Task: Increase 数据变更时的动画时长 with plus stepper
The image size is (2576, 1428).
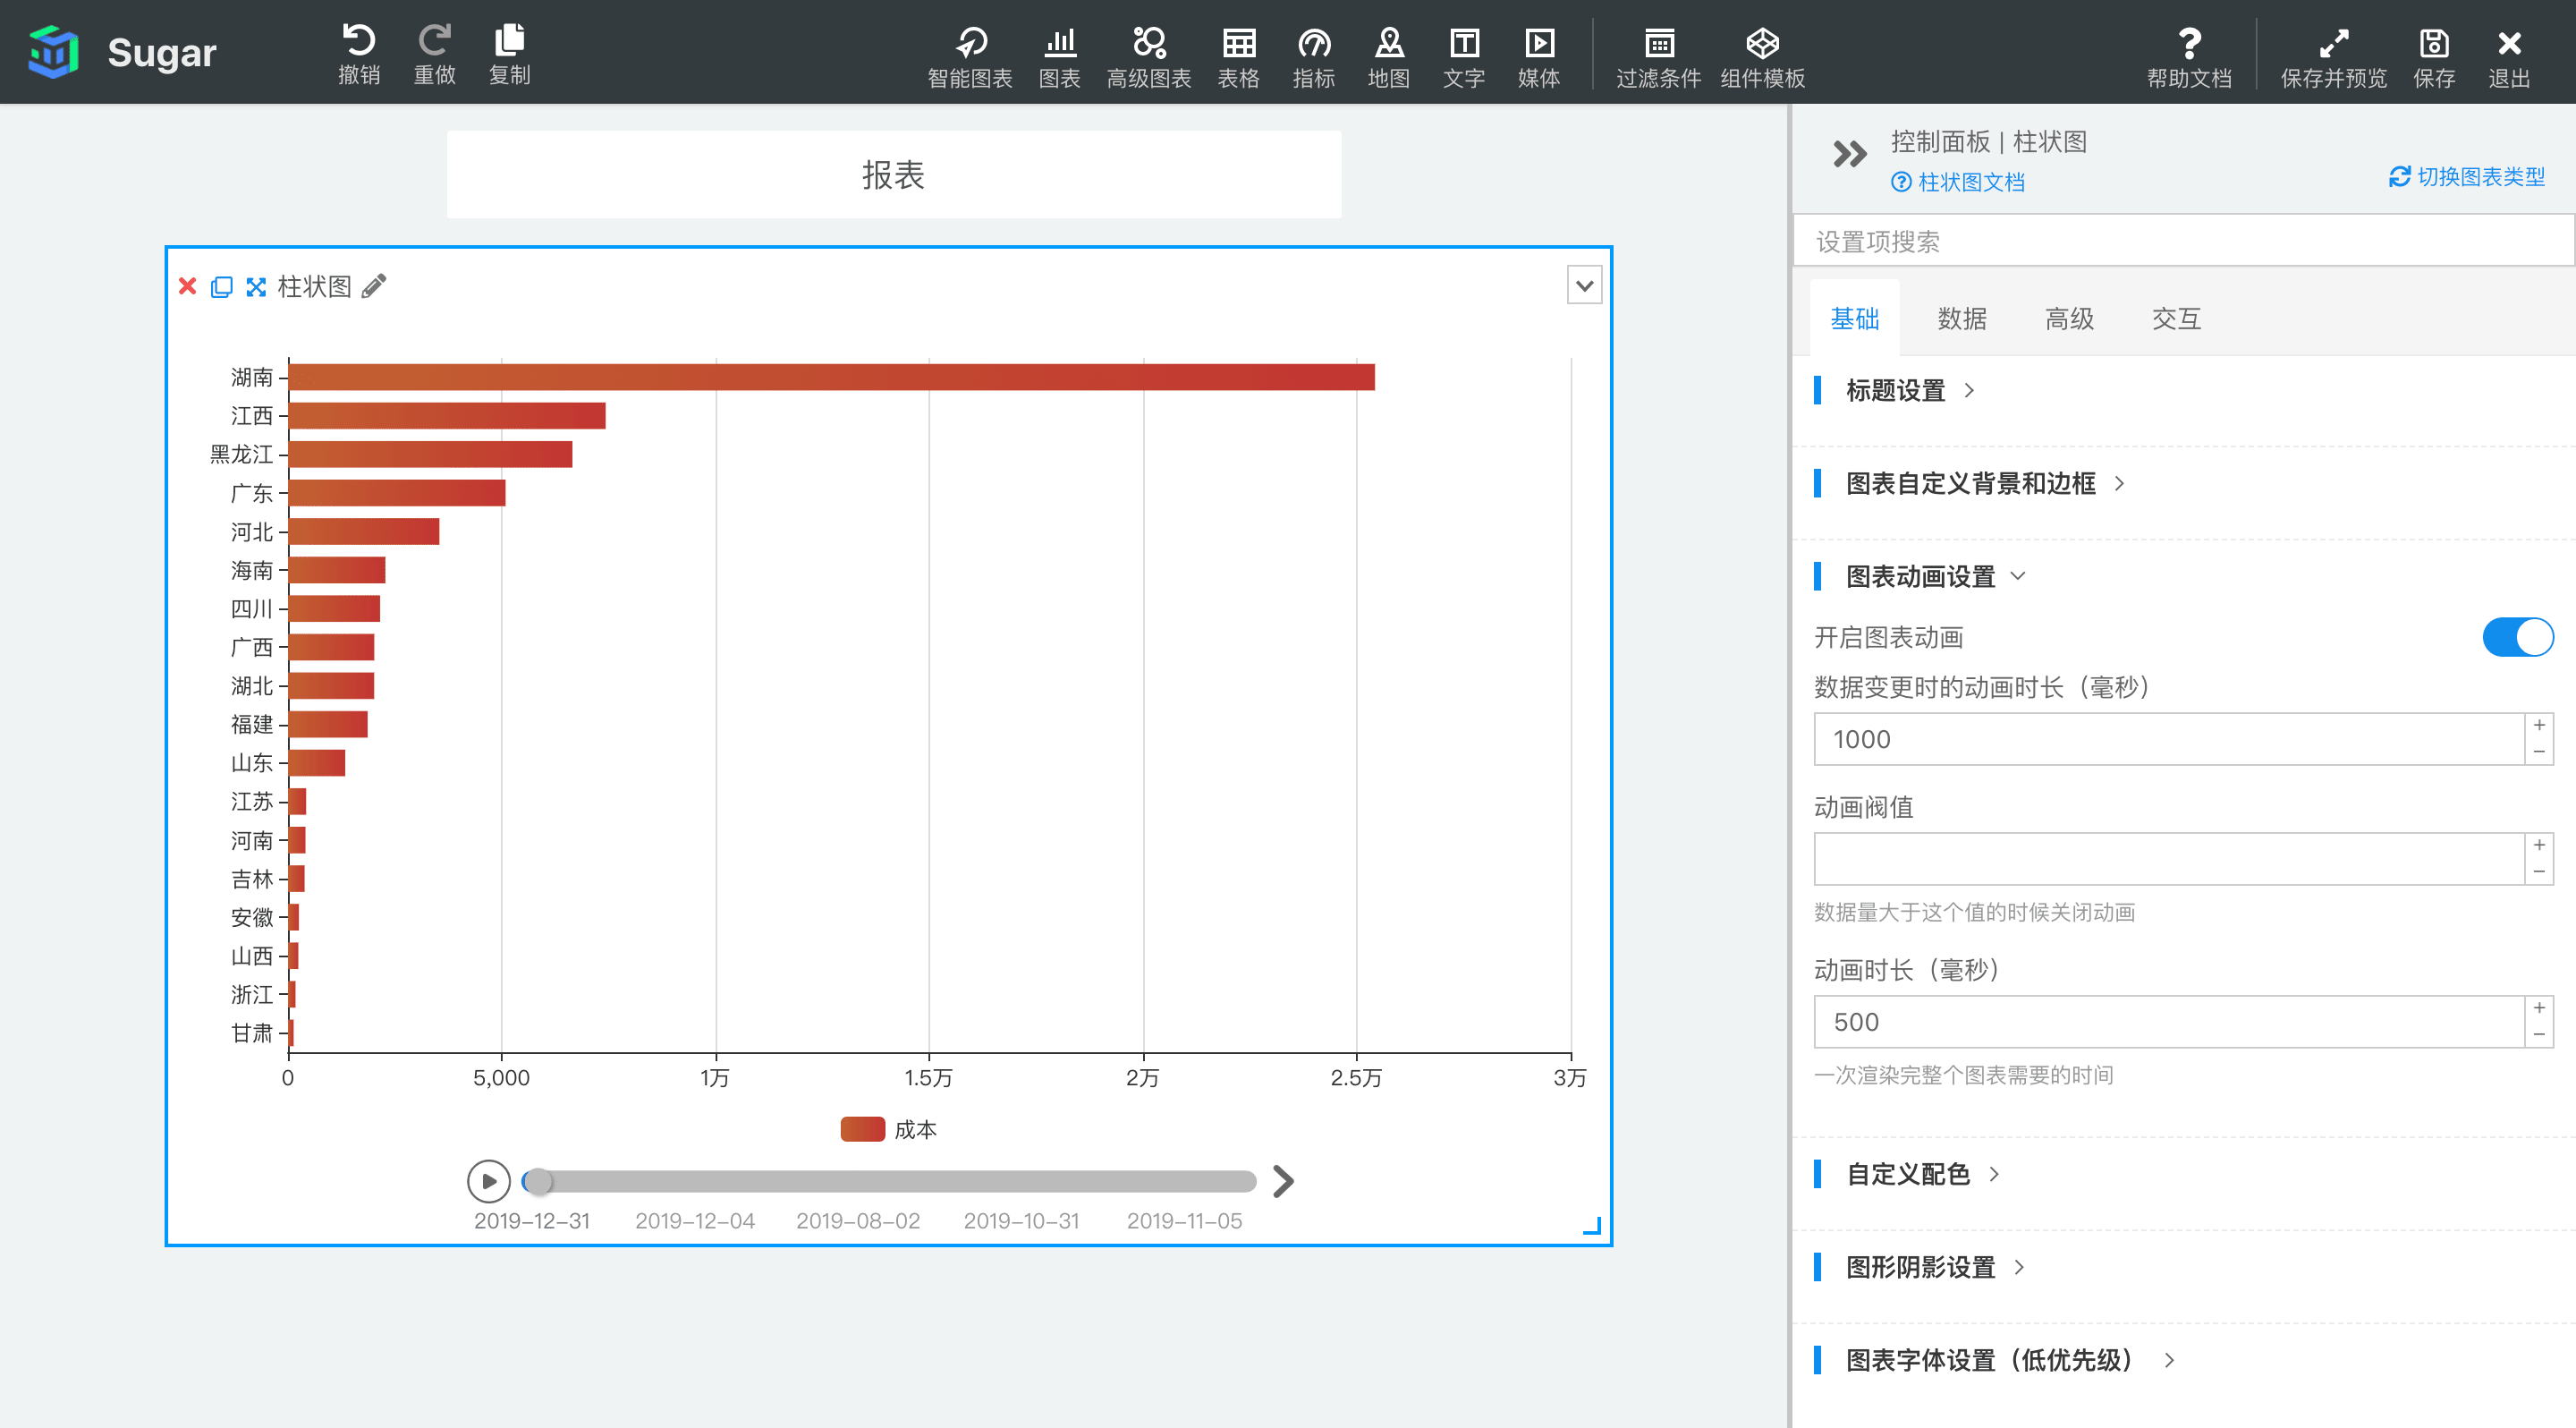Action: point(2539,726)
